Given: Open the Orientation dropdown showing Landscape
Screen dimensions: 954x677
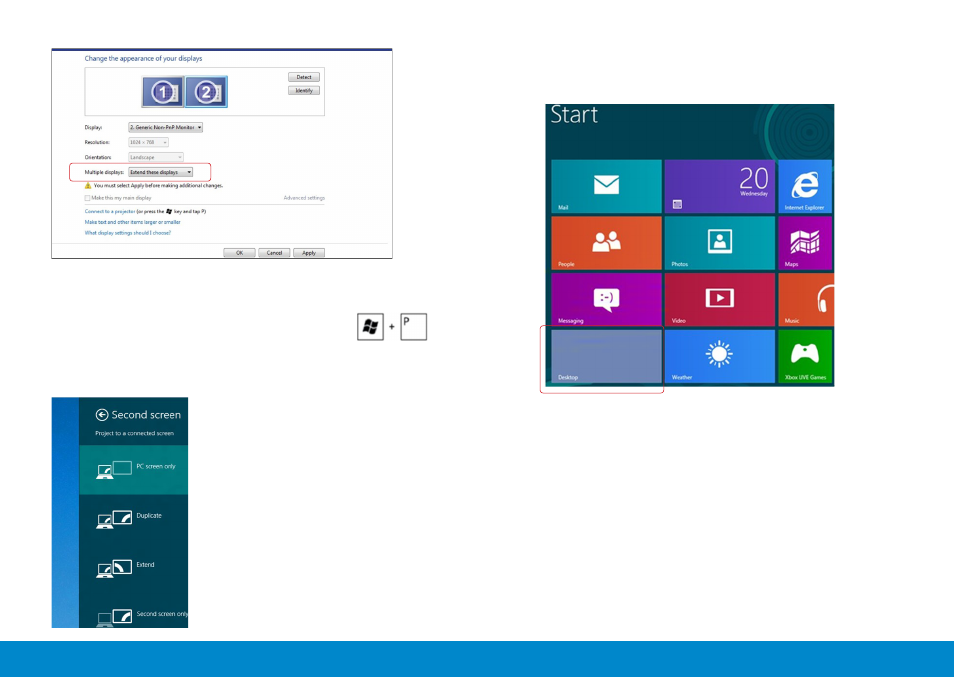Looking at the screenshot, I should 156,158.
